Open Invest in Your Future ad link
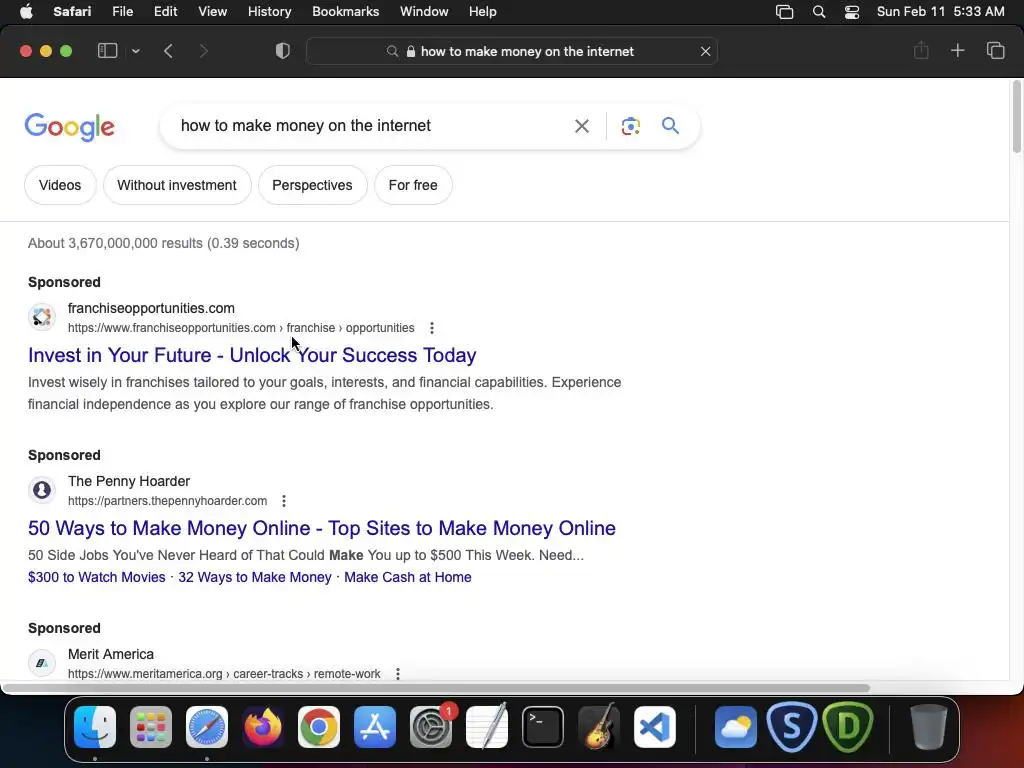 (x=252, y=355)
